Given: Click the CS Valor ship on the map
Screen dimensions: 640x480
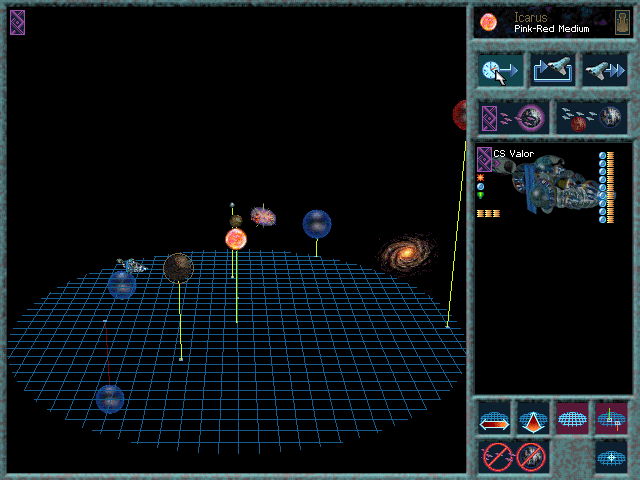Looking at the screenshot, I should (x=132, y=266).
